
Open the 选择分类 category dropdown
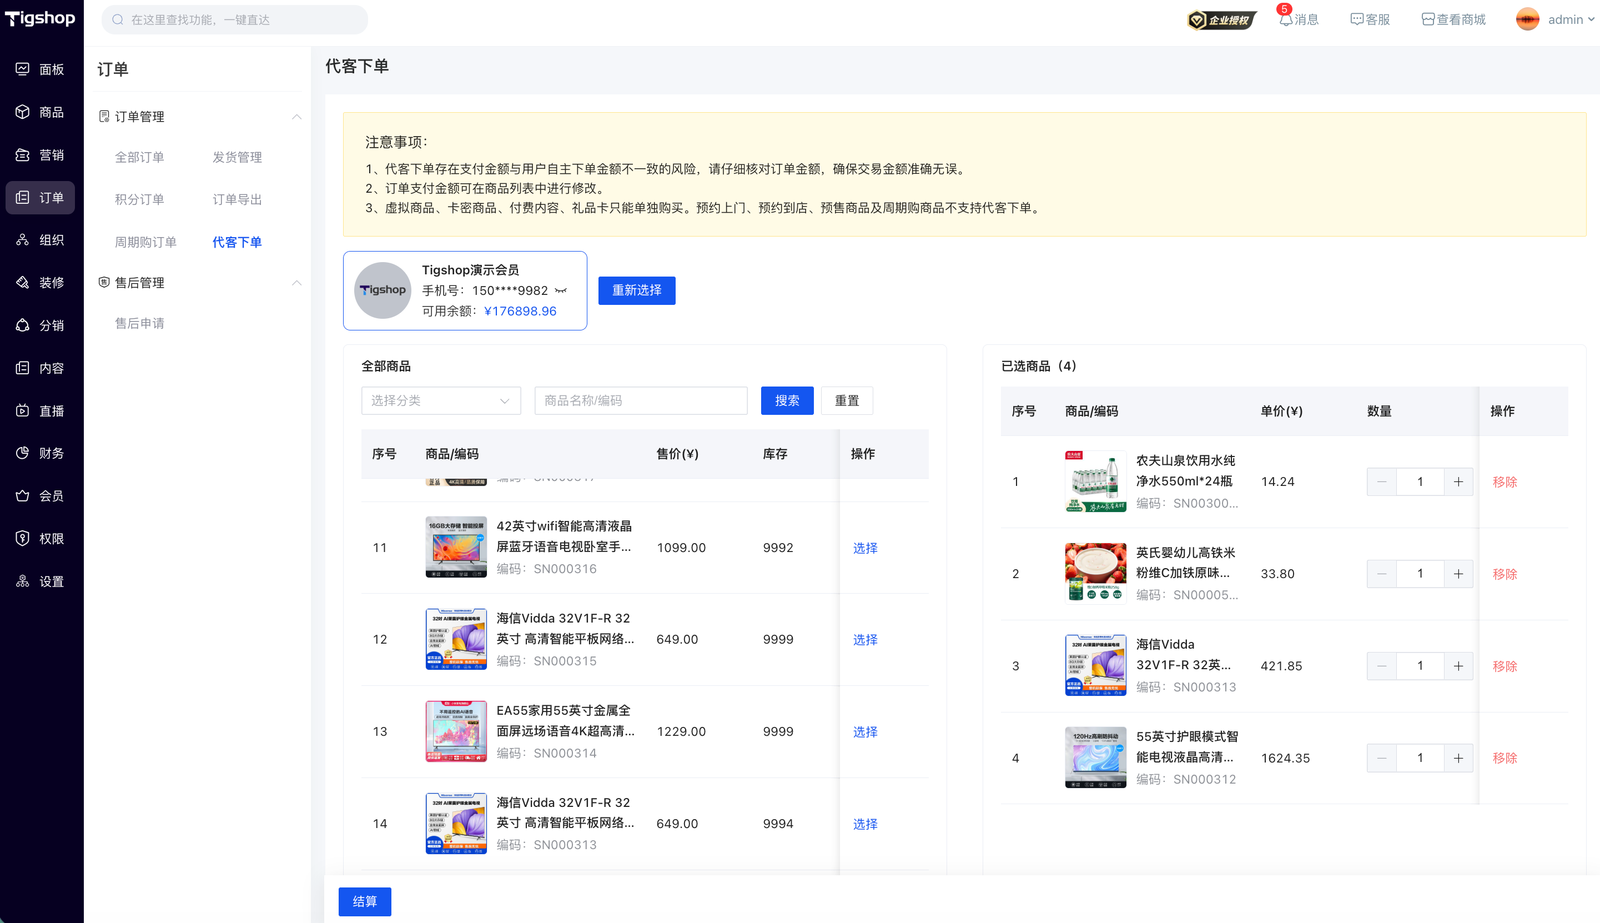coord(440,401)
